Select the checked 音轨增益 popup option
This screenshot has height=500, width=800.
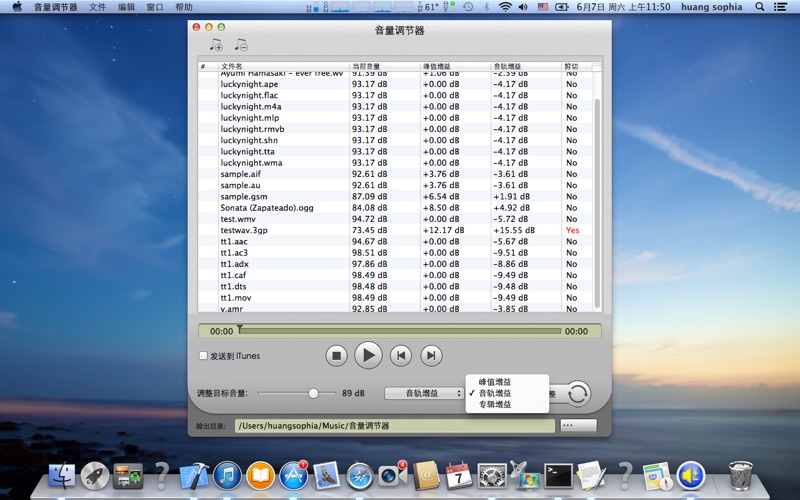pos(495,393)
